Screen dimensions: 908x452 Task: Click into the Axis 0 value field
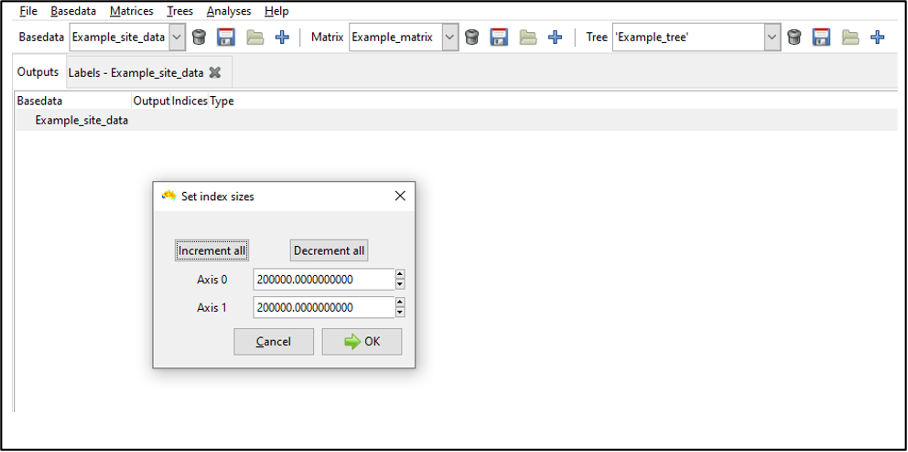pyautogui.click(x=322, y=280)
